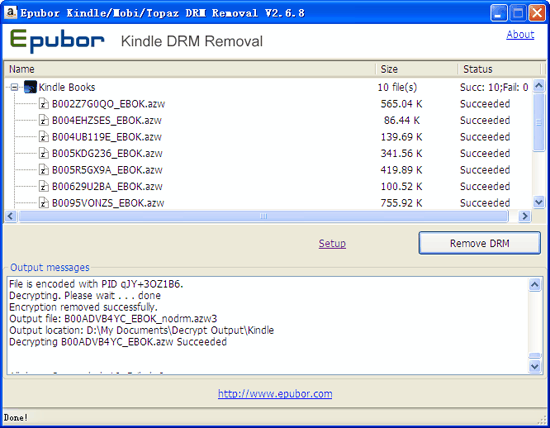Click the 100.52 K size value
The height and width of the screenshot is (428, 550).
(x=401, y=186)
